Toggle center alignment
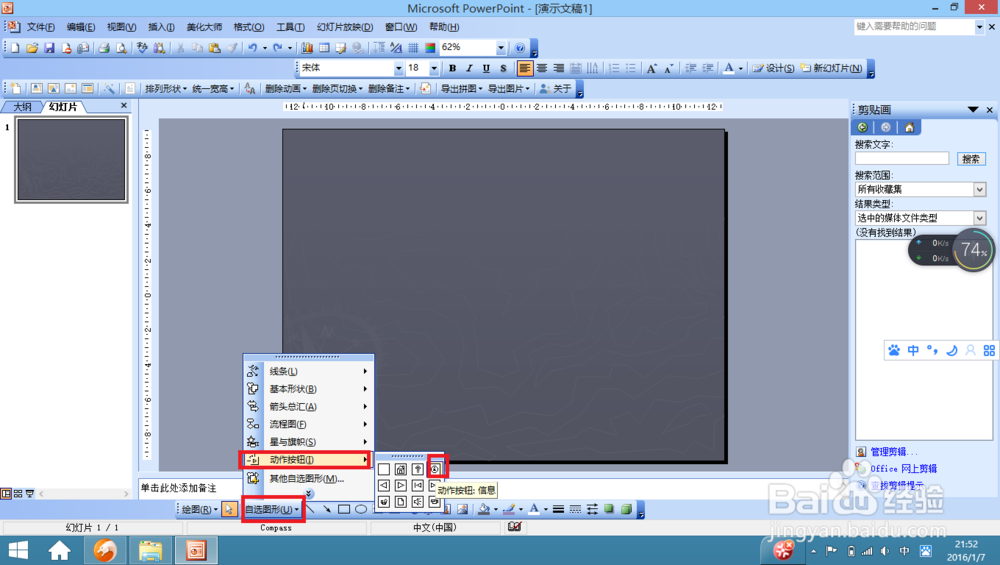This screenshot has width=1000, height=565. click(541, 68)
